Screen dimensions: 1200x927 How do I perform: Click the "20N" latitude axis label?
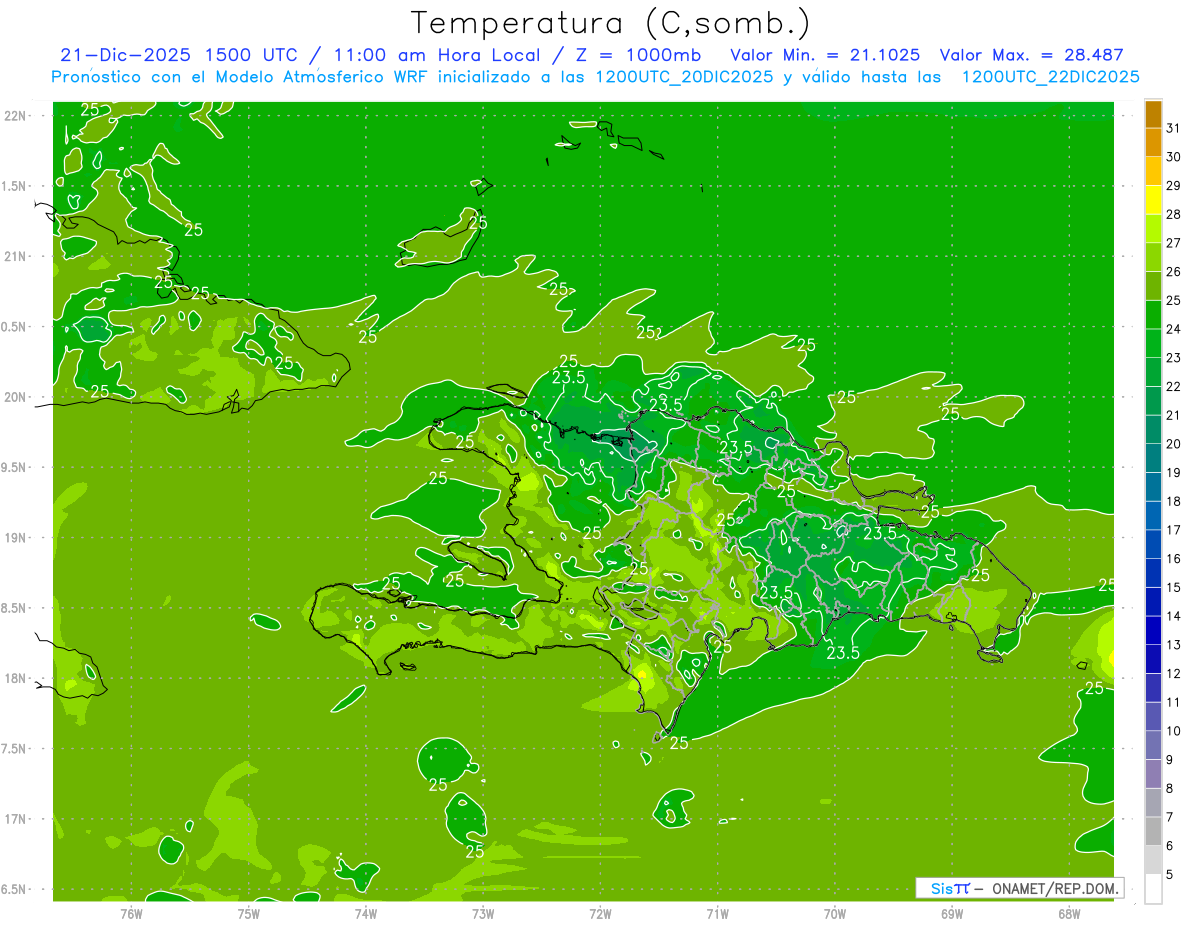tap(14, 397)
